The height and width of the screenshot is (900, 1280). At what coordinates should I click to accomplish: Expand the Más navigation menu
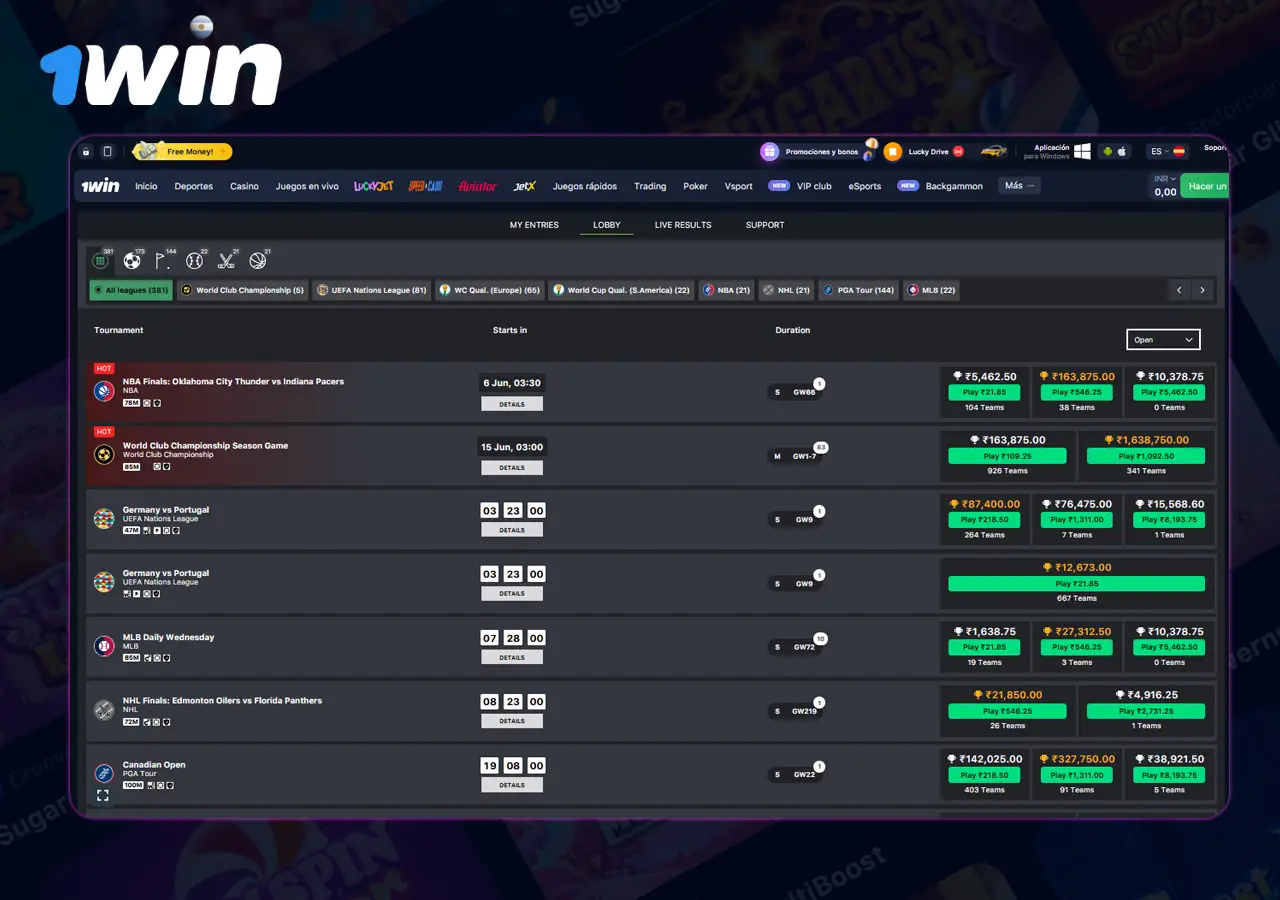tap(1018, 185)
